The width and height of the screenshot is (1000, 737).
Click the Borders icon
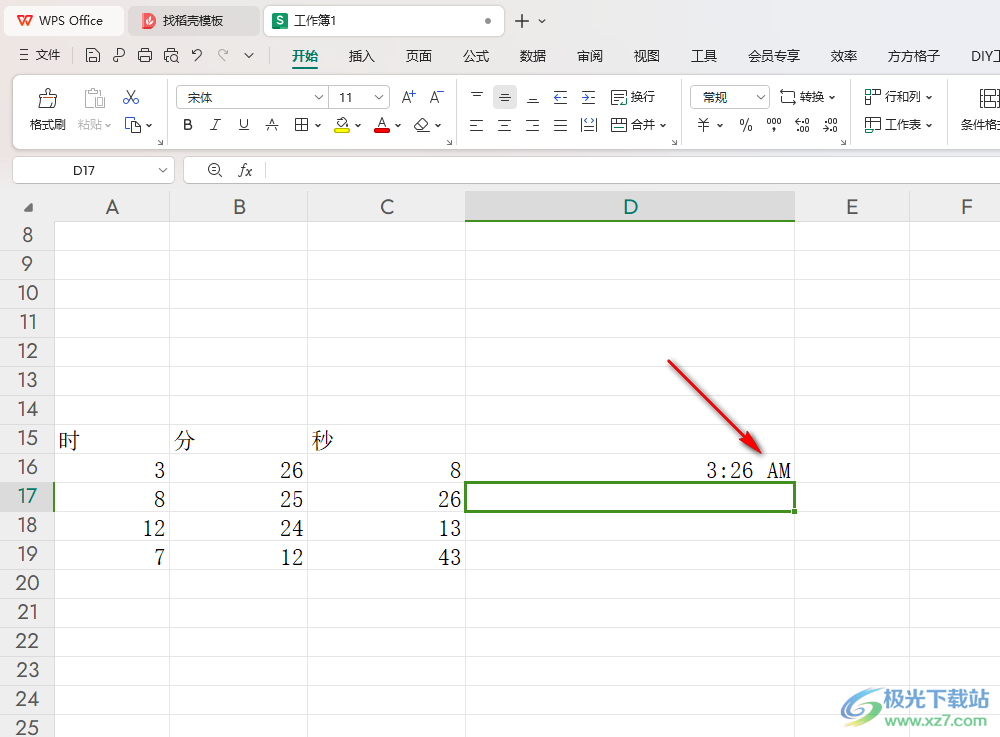pyautogui.click(x=302, y=125)
